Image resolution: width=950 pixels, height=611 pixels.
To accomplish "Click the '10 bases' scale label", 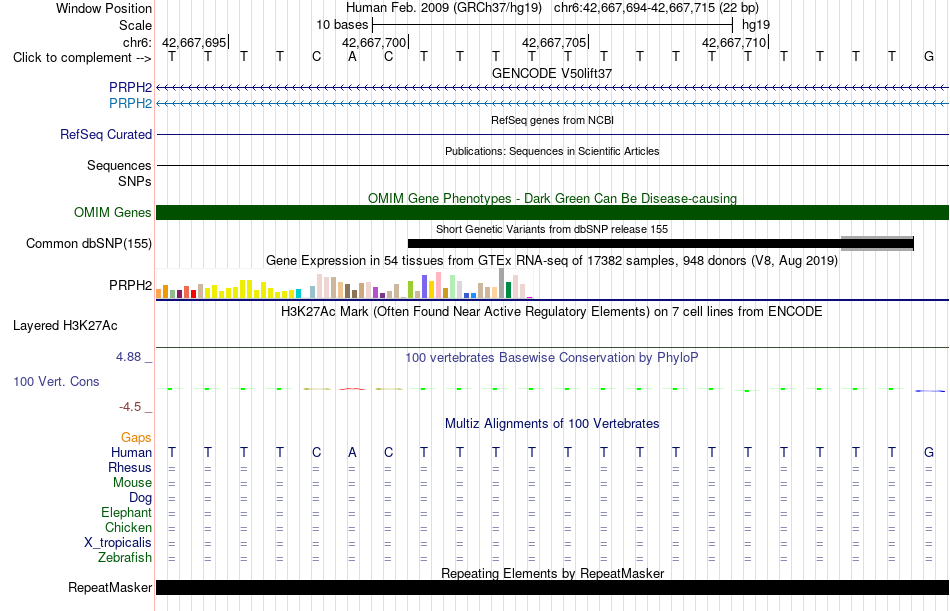I will pos(342,25).
